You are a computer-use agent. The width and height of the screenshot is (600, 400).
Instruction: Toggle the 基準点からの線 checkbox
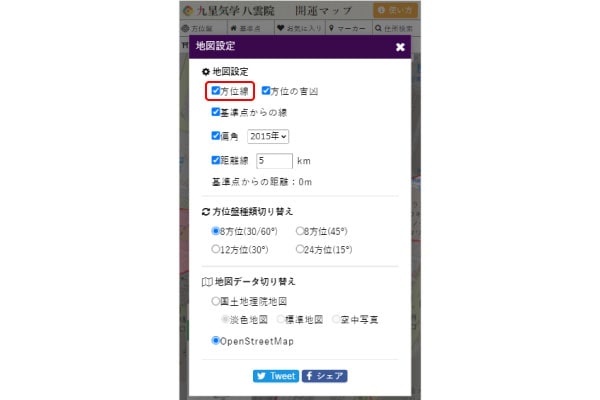[215, 112]
